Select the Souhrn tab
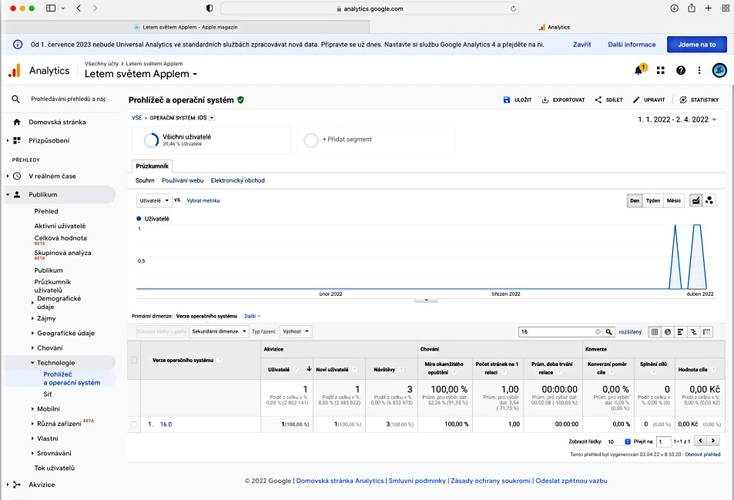The height and width of the screenshot is (500, 734). (x=145, y=180)
